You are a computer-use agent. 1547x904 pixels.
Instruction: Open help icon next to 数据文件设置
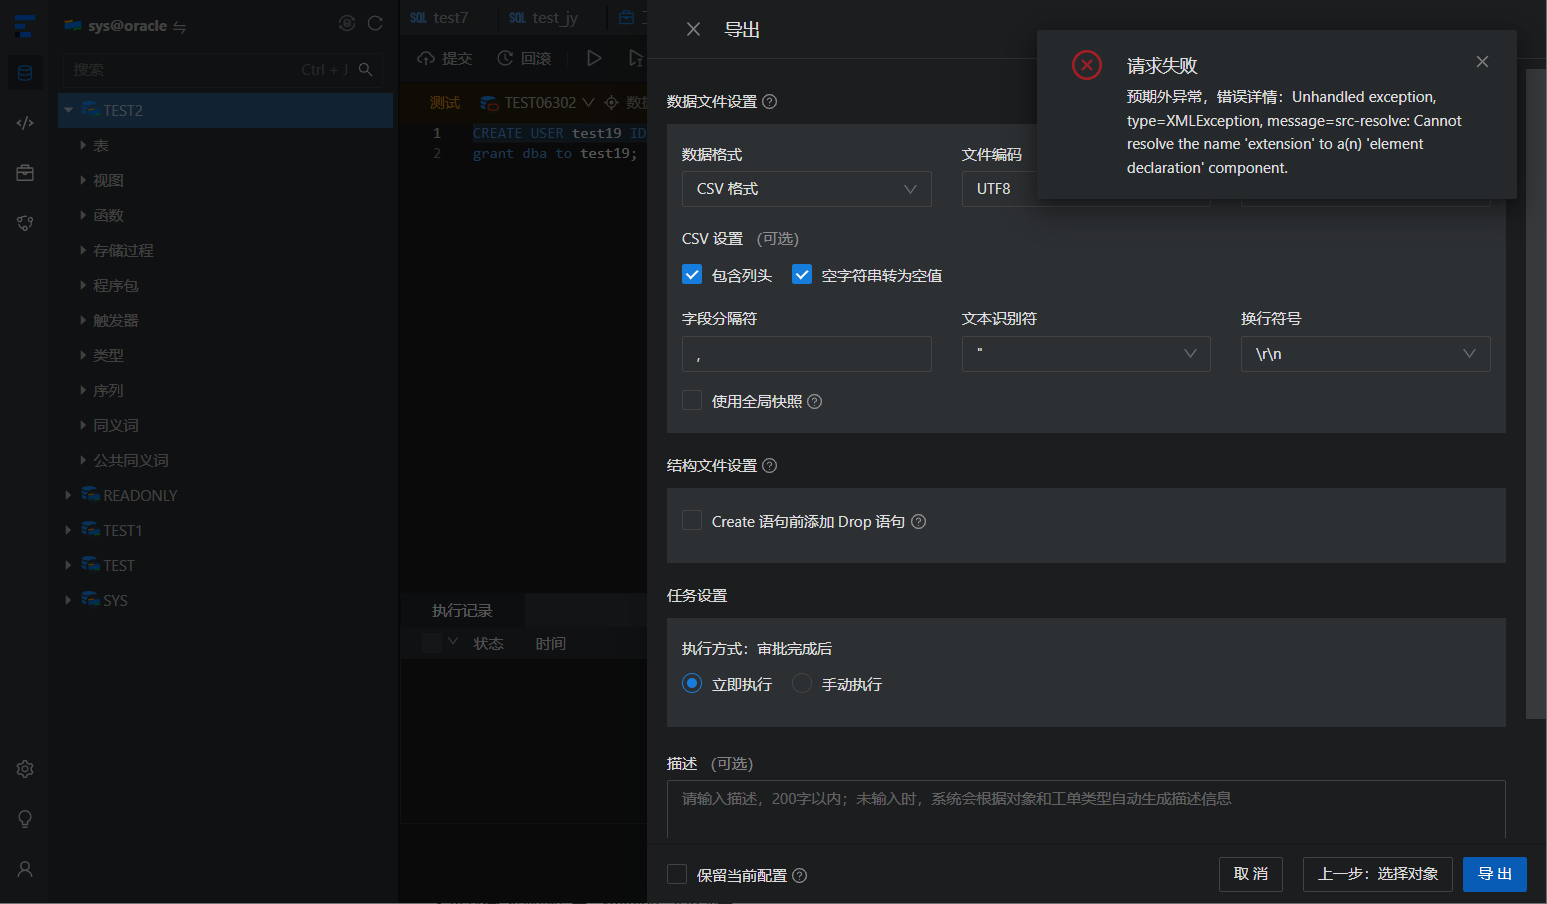[x=770, y=102]
